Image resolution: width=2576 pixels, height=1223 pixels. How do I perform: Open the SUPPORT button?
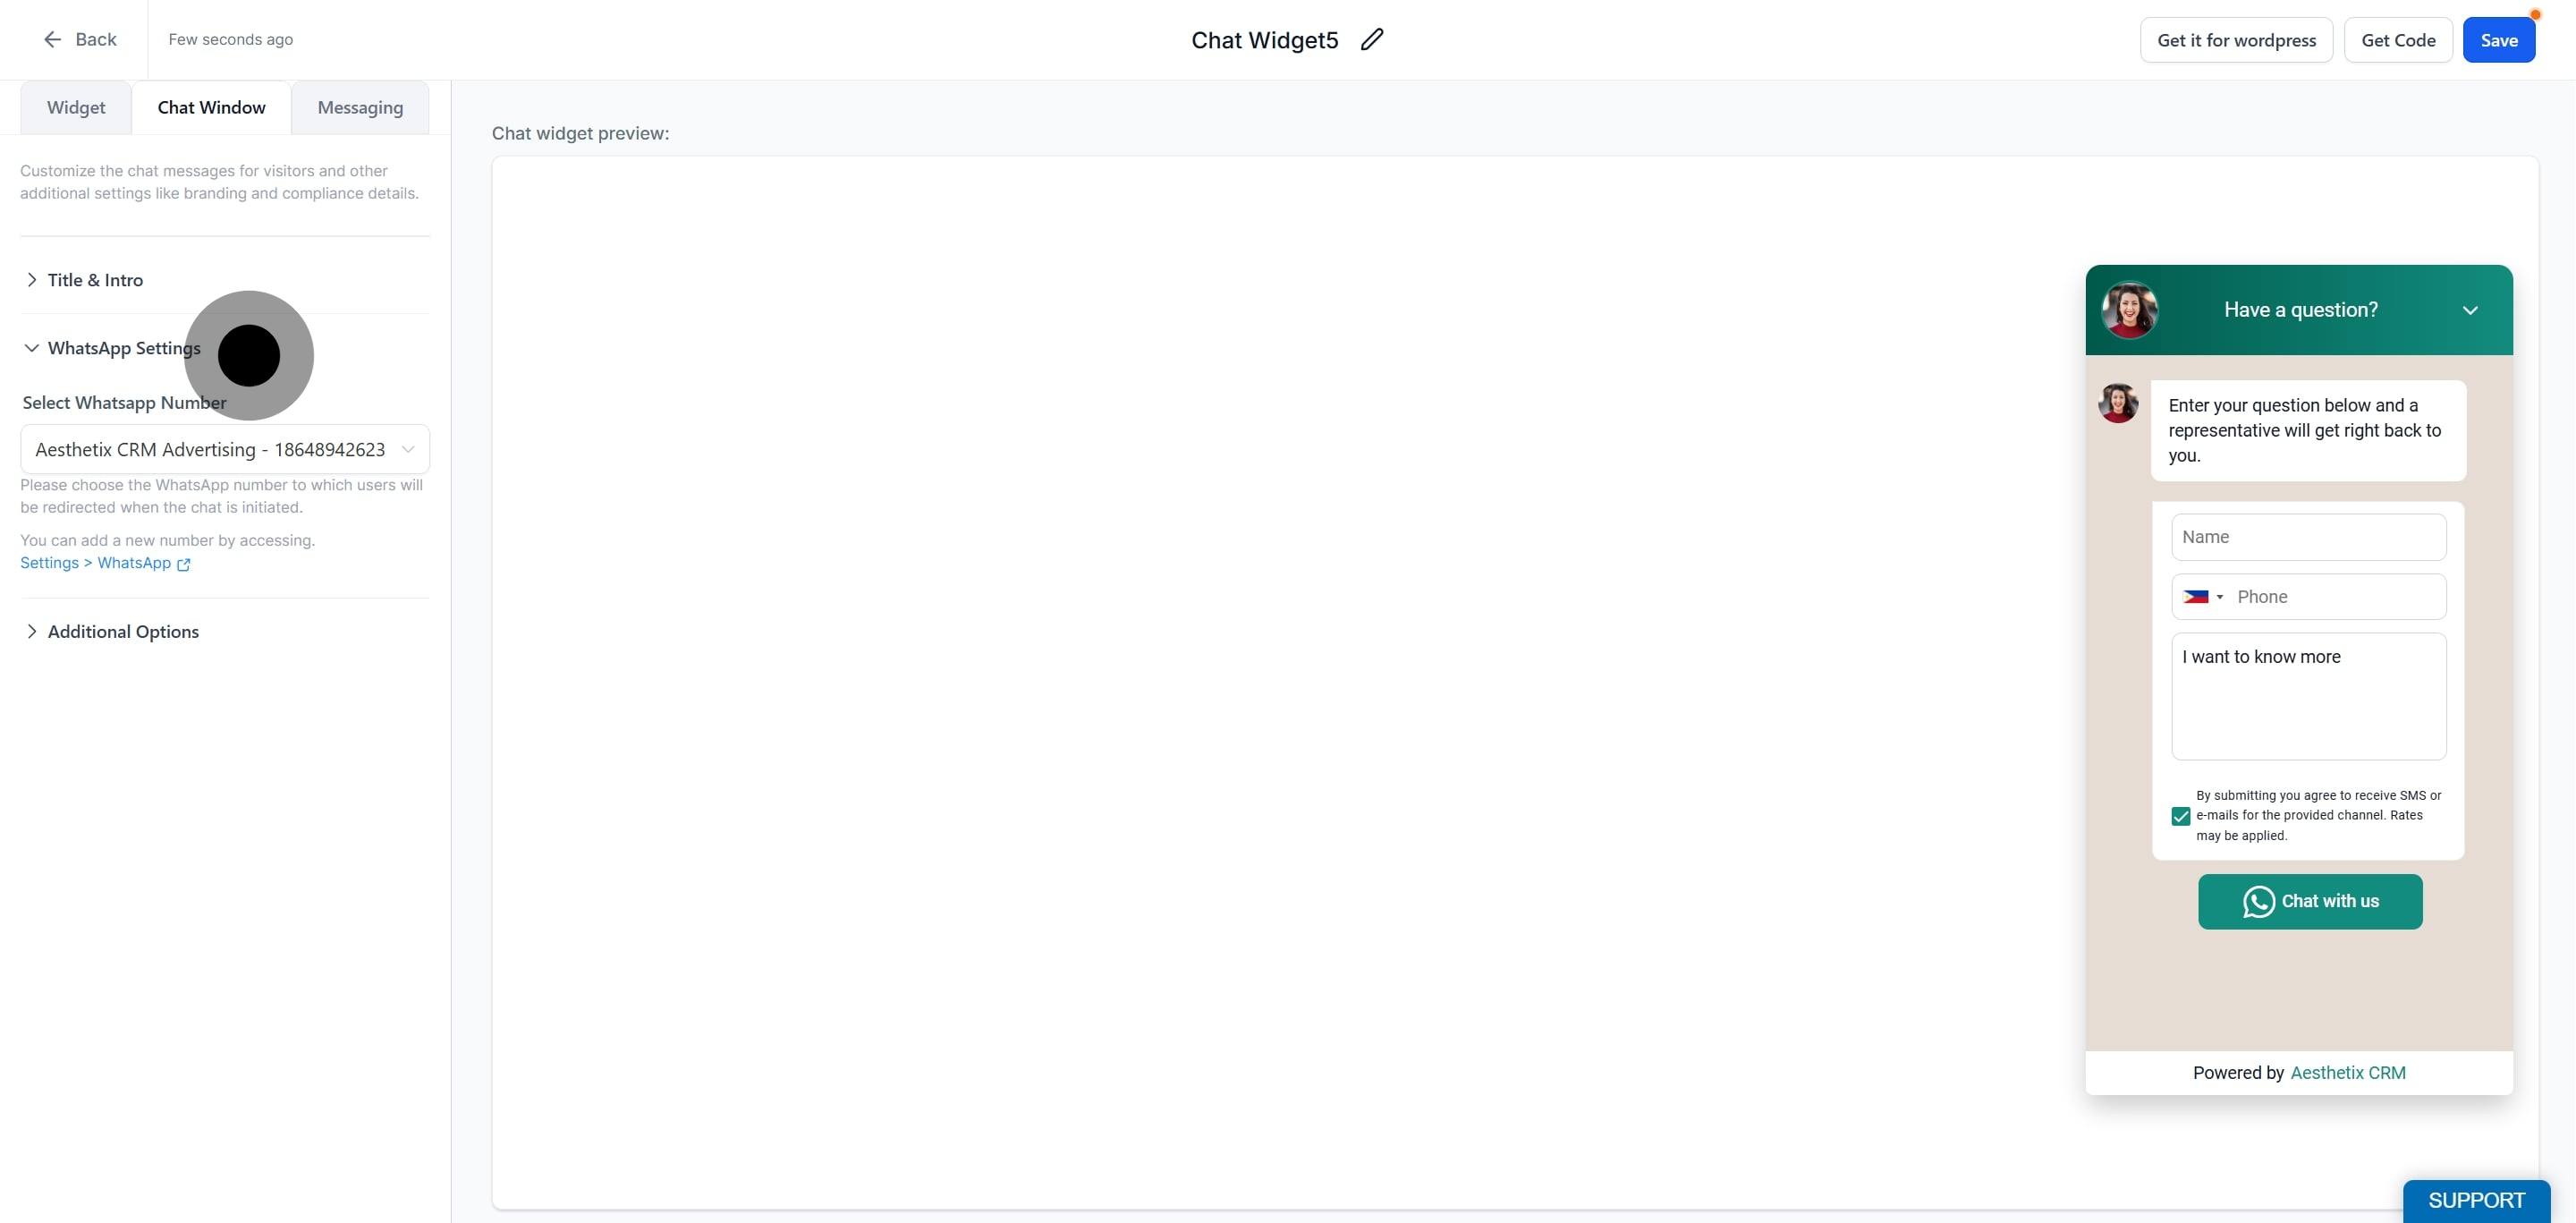[2476, 1200]
